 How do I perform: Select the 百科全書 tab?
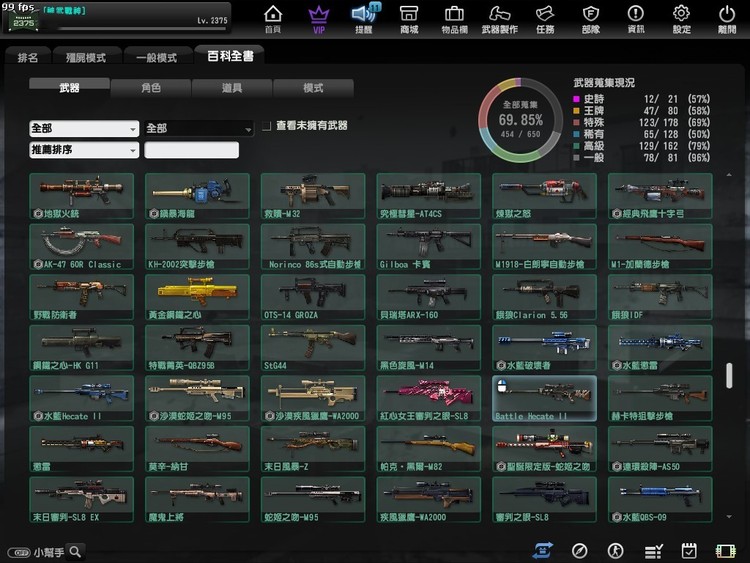(230, 55)
